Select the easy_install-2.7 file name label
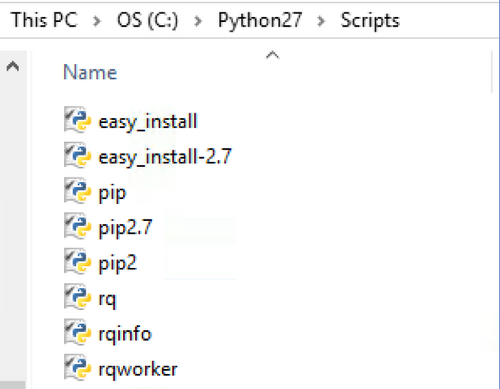The height and width of the screenshot is (389, 500). tap(165, 157)
